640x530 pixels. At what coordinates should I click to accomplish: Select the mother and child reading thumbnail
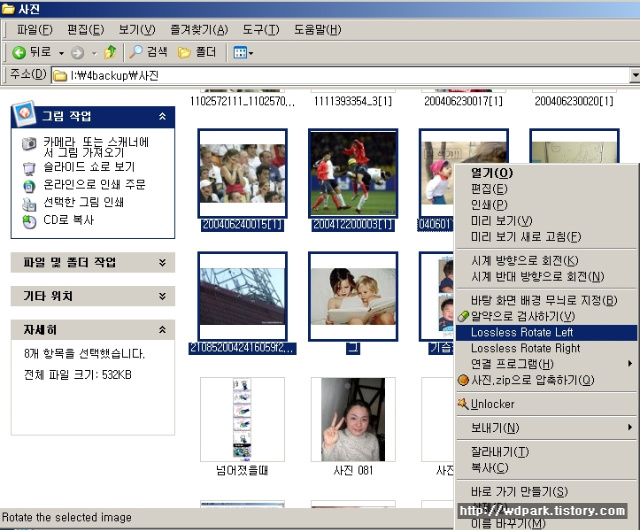point(353,296)
